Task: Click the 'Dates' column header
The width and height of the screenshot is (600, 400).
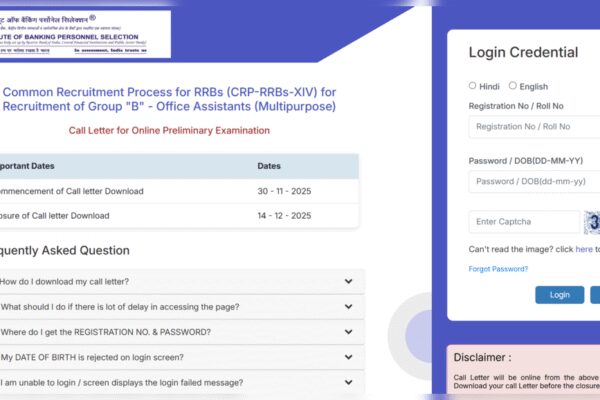Action: pyautogui.click(x=269, y=166)
